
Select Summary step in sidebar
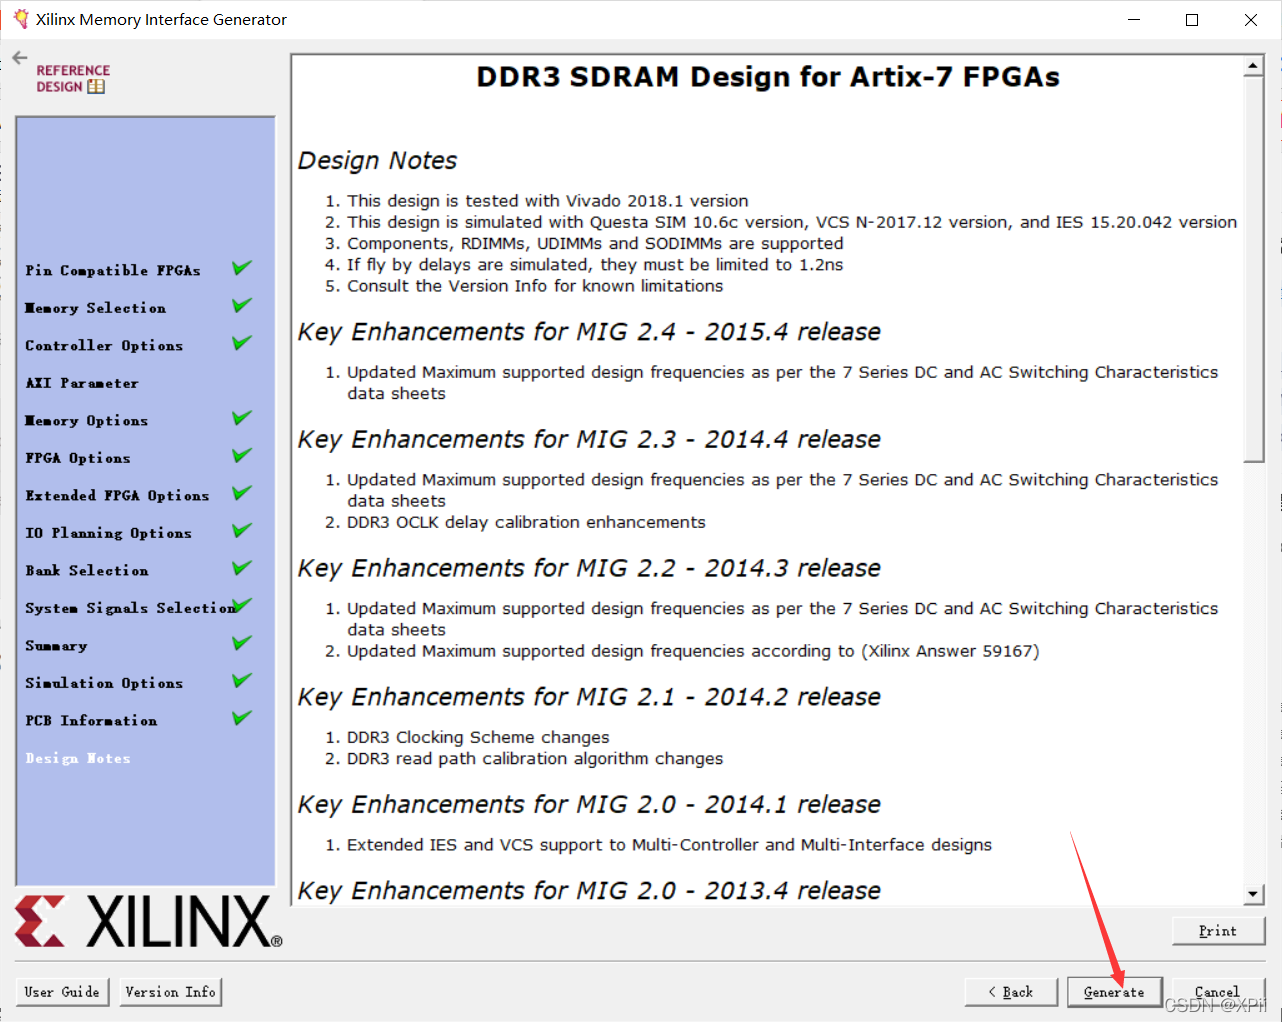[x=56, y=646]
